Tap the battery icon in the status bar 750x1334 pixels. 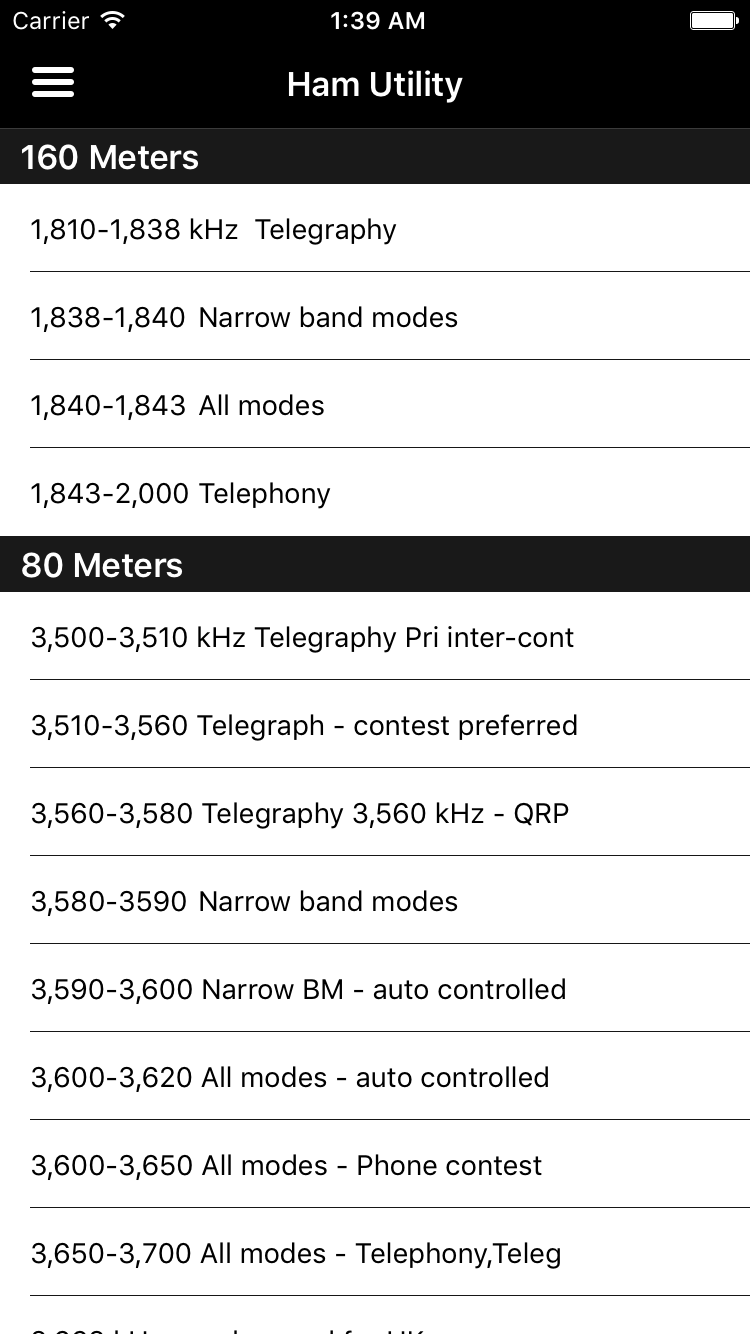(x=712, y=19)
